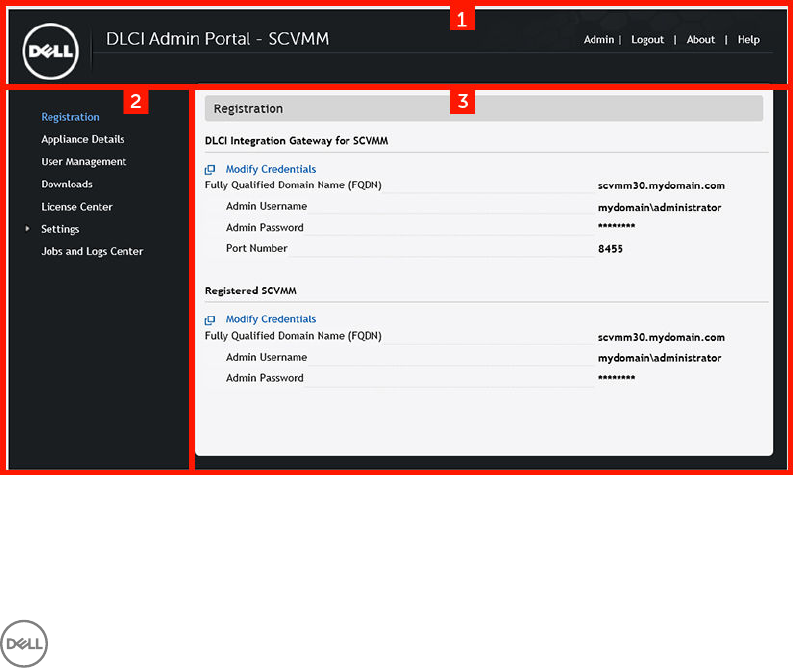Click the Logout link
Viewport: 793px width, 668px height.
coord(647,39)
